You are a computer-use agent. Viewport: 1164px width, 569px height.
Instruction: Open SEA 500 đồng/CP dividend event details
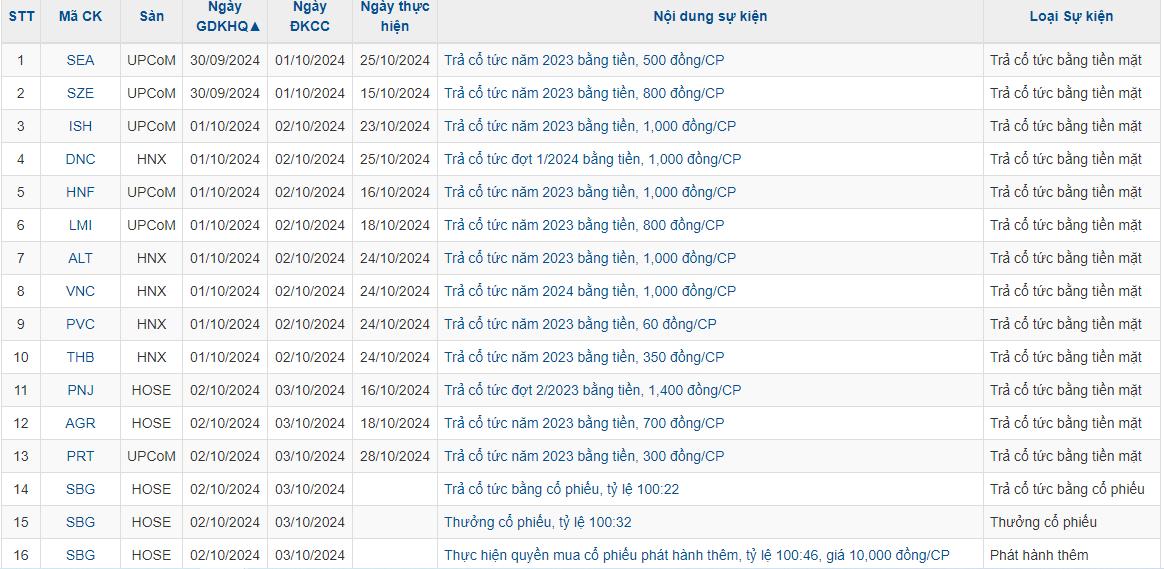pos(584,60)
